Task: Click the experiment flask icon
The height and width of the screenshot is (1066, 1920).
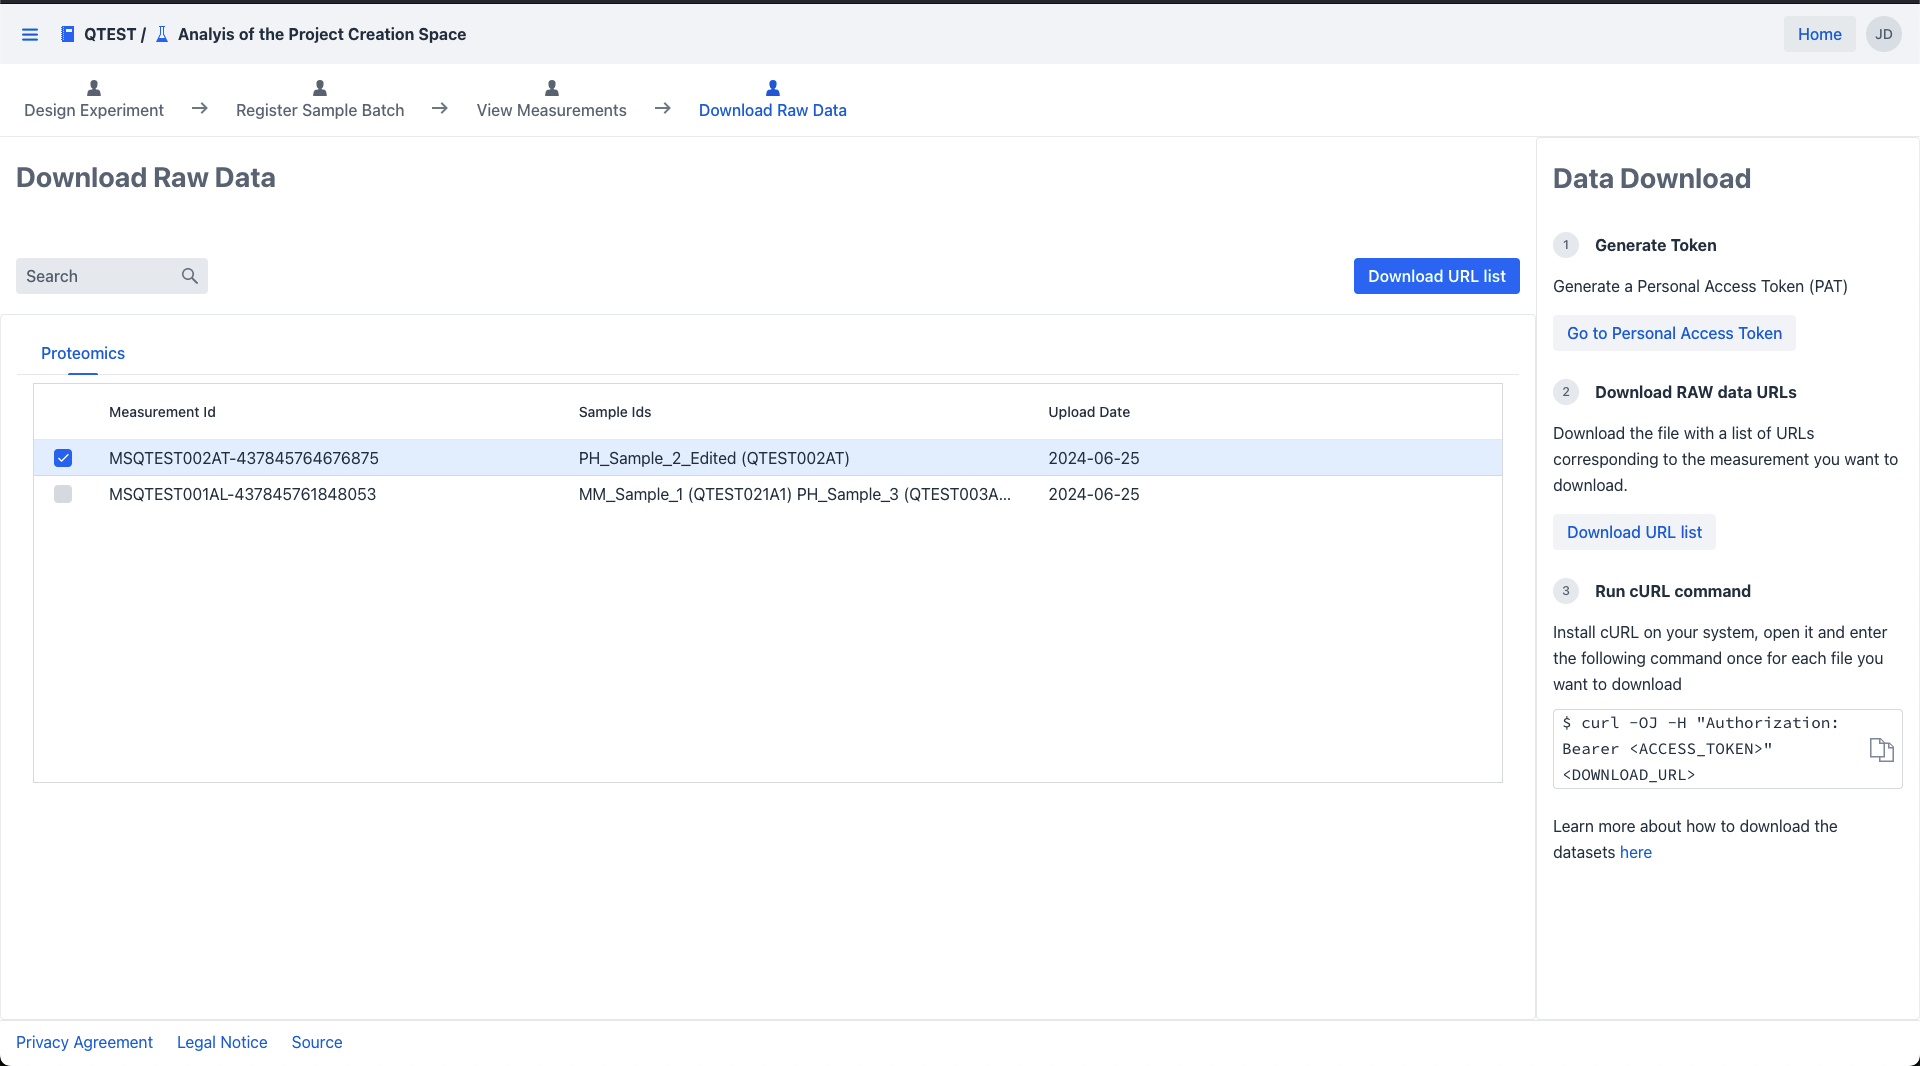Action: tap(162, 35)
